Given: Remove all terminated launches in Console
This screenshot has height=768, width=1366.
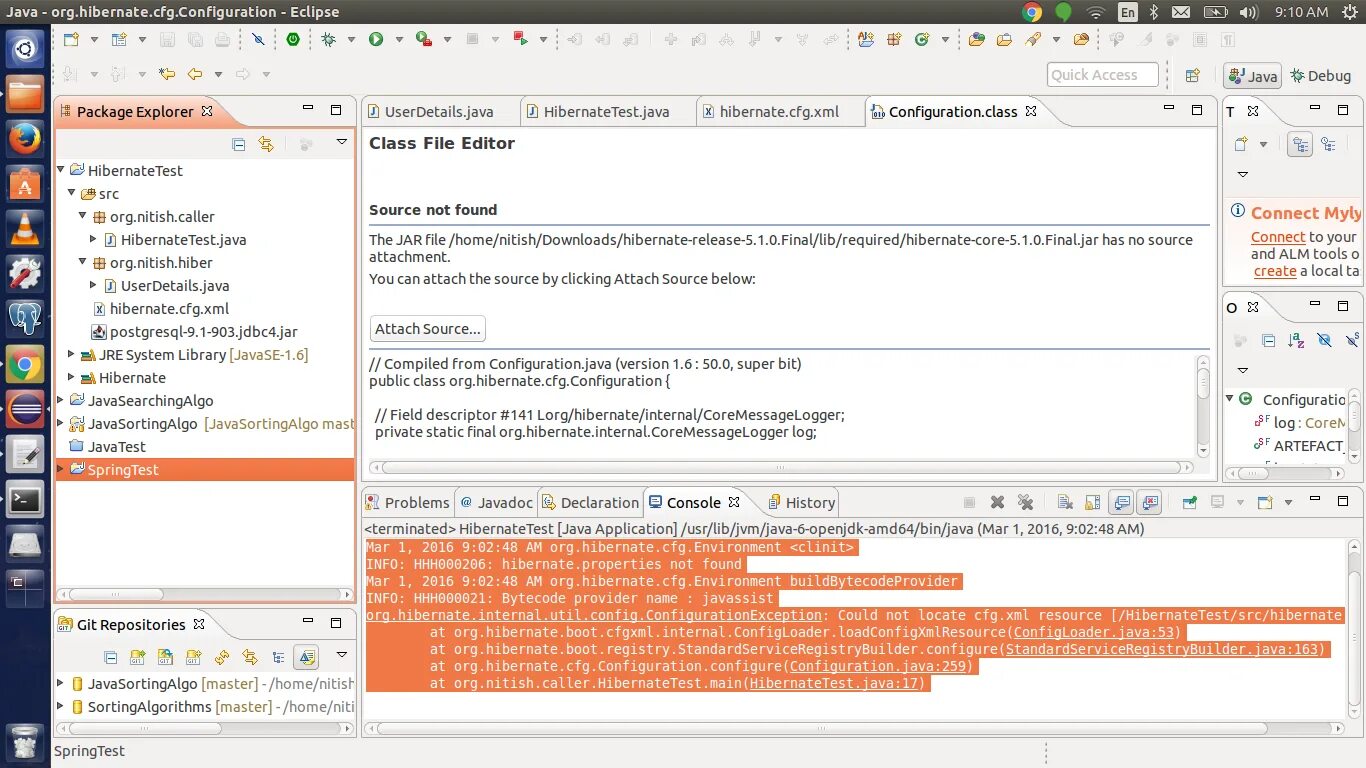Looking at the screenshot, I should 1025,502.
